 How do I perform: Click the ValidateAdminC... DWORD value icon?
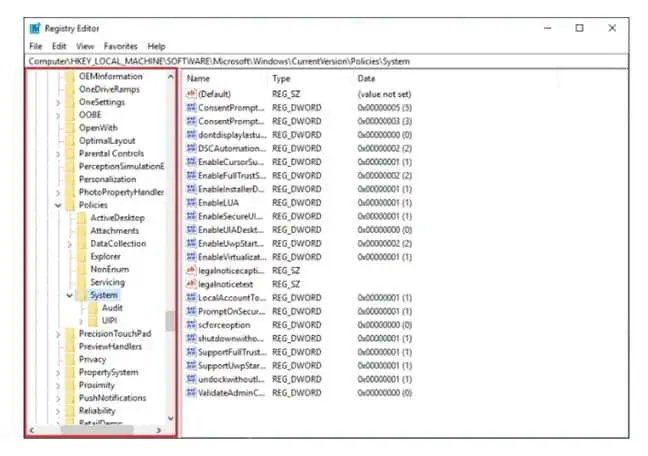tap(191, 393)
